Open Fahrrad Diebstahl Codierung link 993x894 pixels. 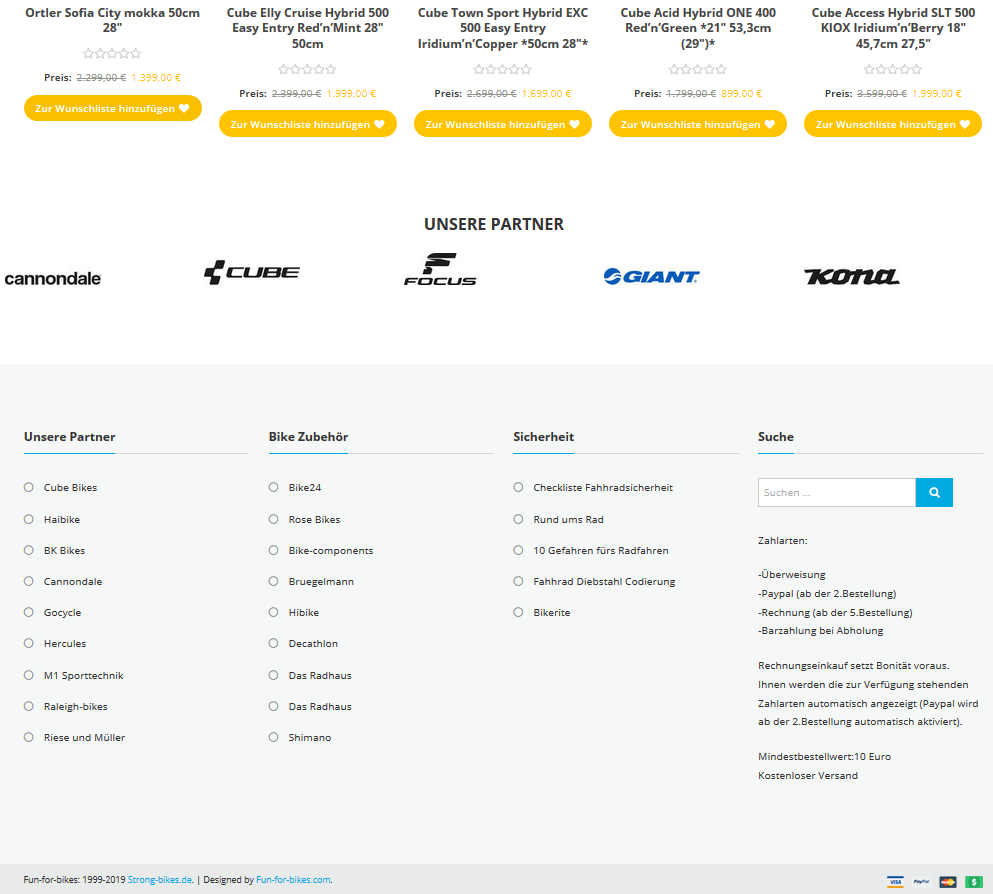tap(604, 582)
